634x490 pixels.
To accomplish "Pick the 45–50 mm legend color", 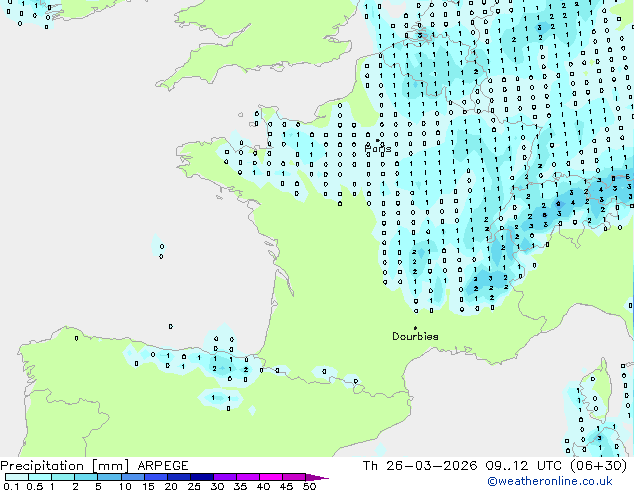I will tap(293, 477).
